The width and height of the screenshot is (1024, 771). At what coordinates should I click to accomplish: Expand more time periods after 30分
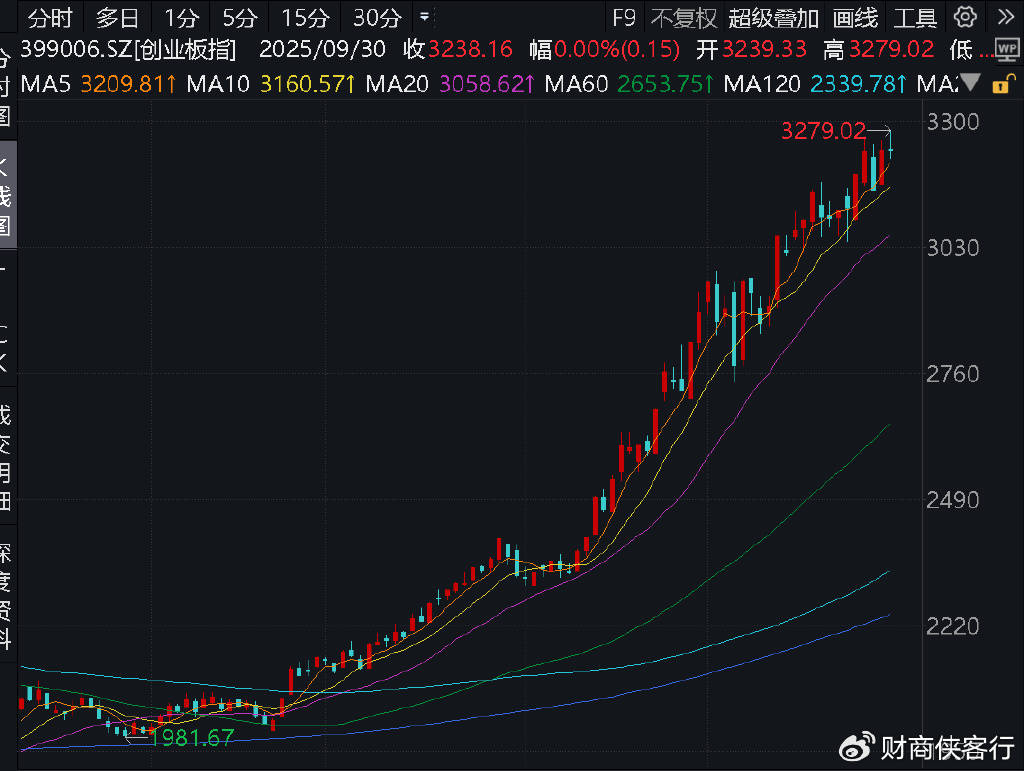tap(425, 17)
